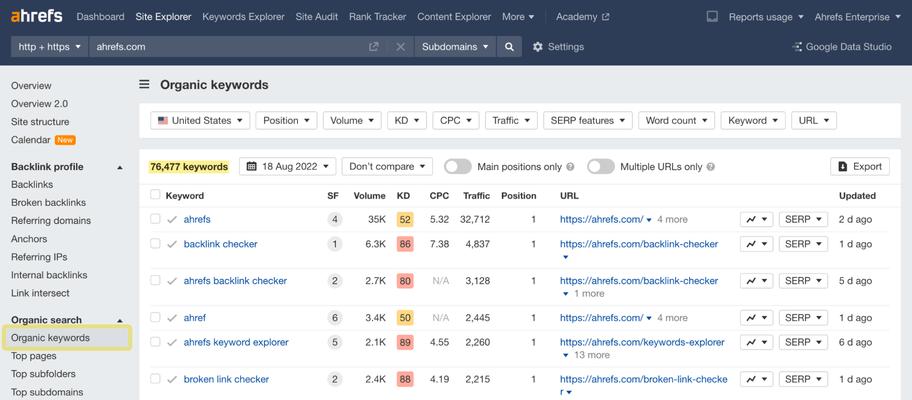Sort by the Traffic column header
Screen dimensions: 912x400
click(x=476, y=196)
